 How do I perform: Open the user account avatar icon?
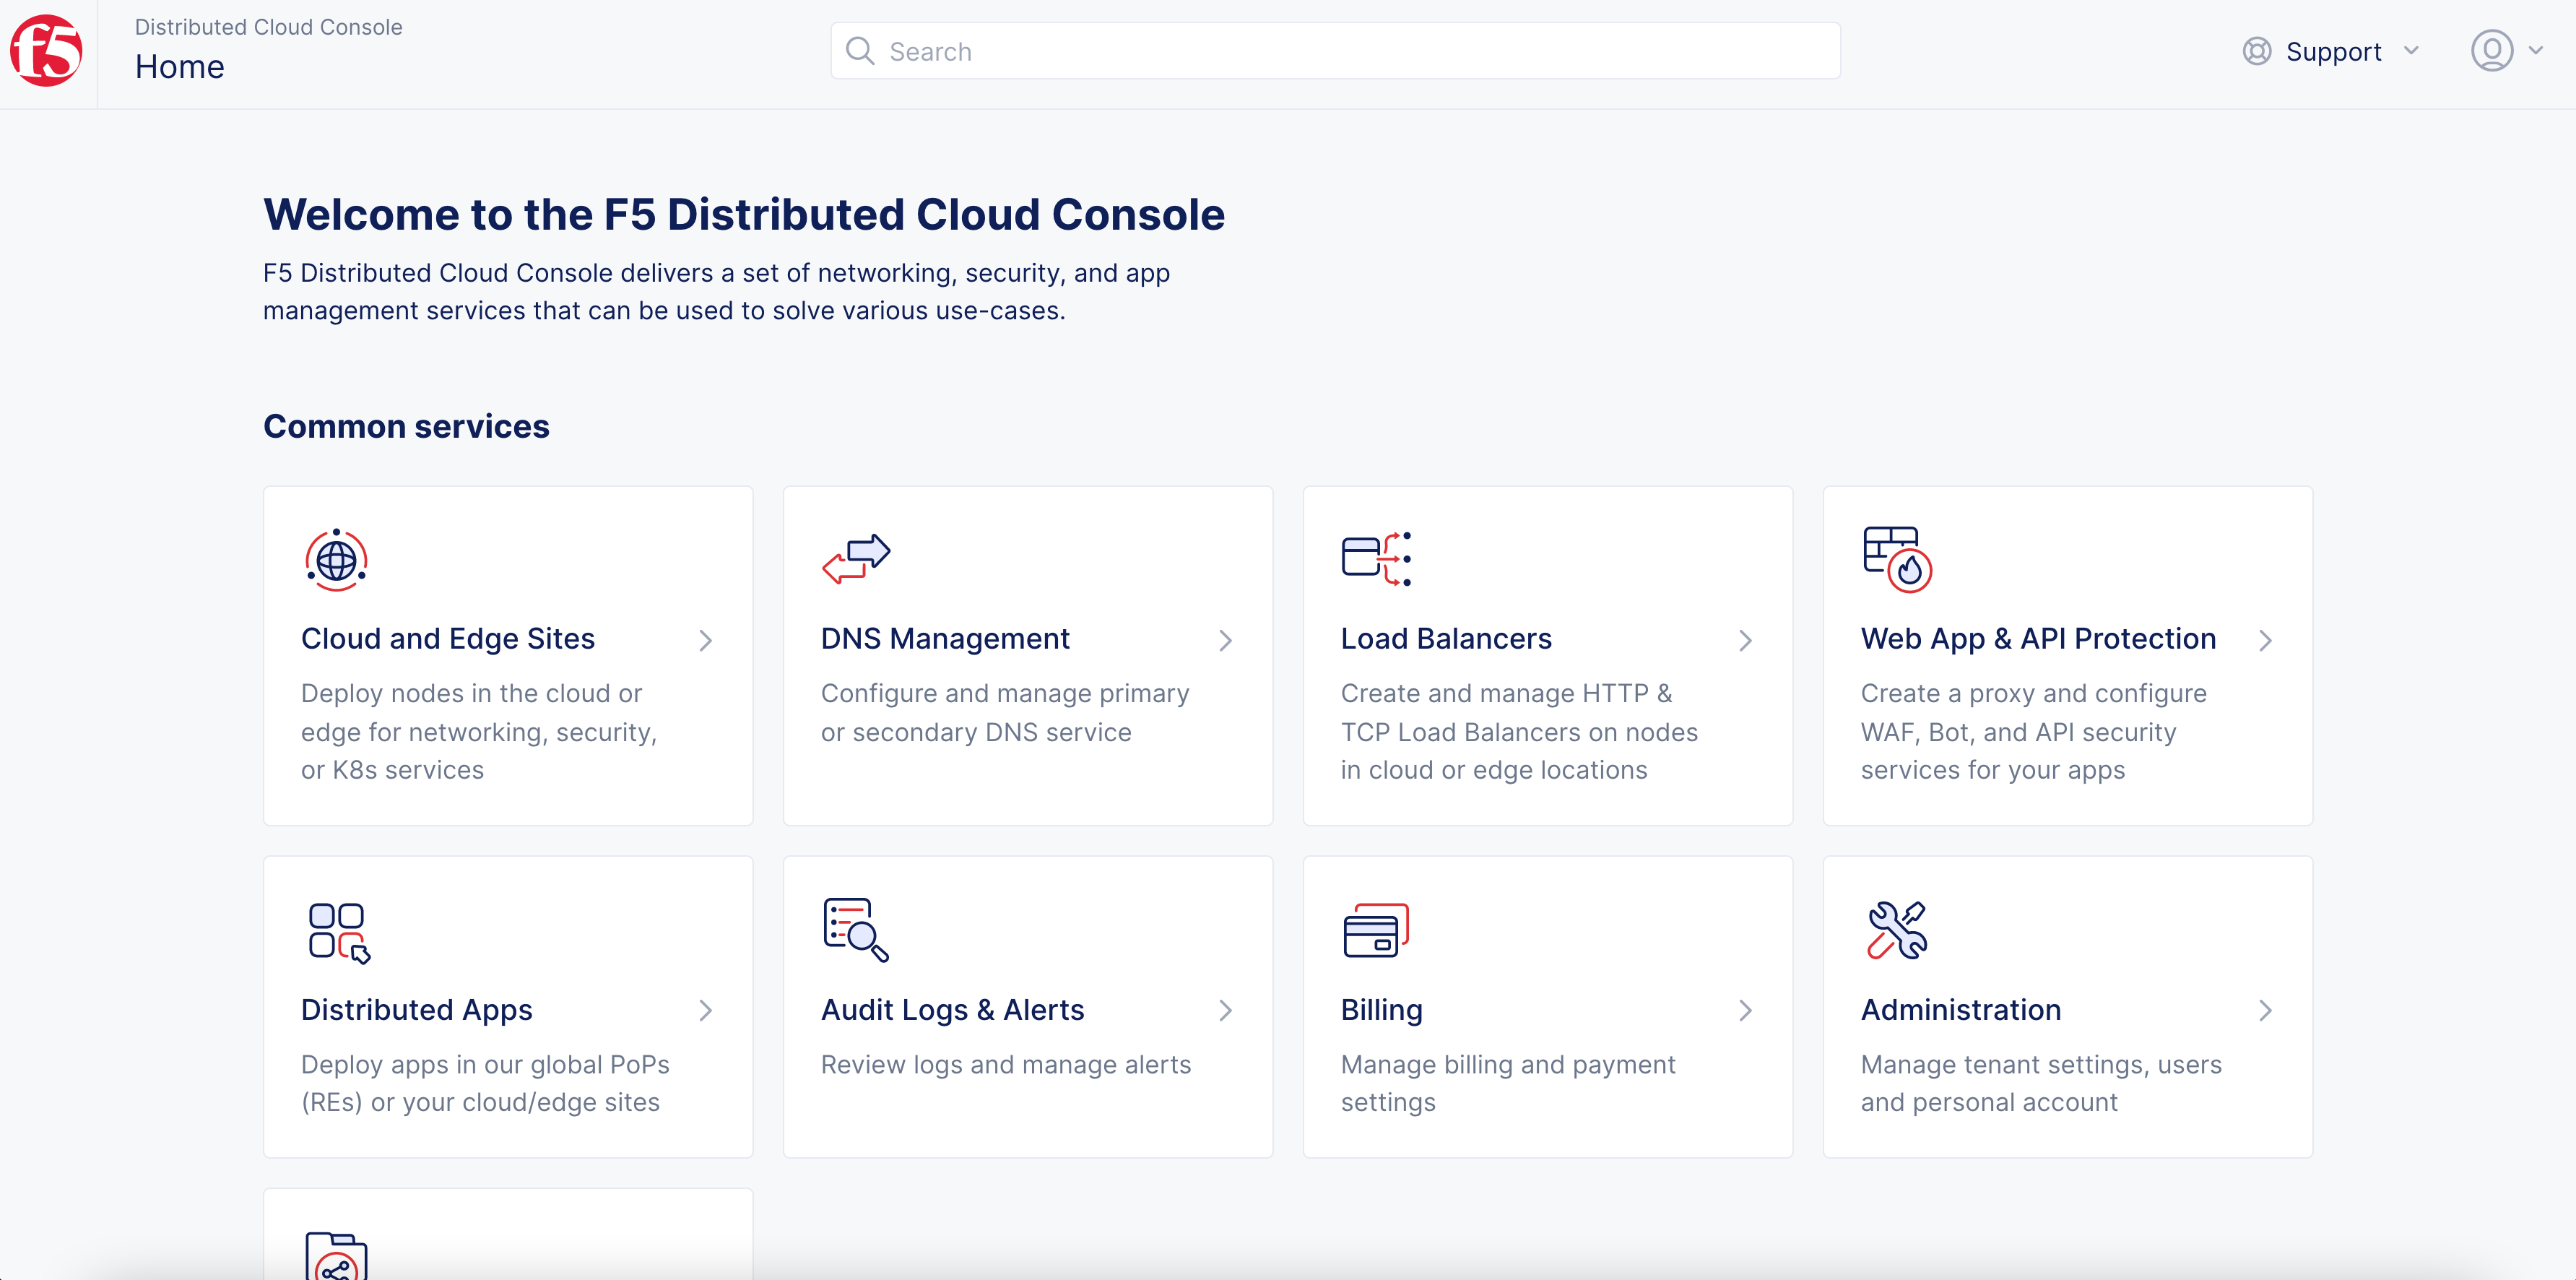2492,50
